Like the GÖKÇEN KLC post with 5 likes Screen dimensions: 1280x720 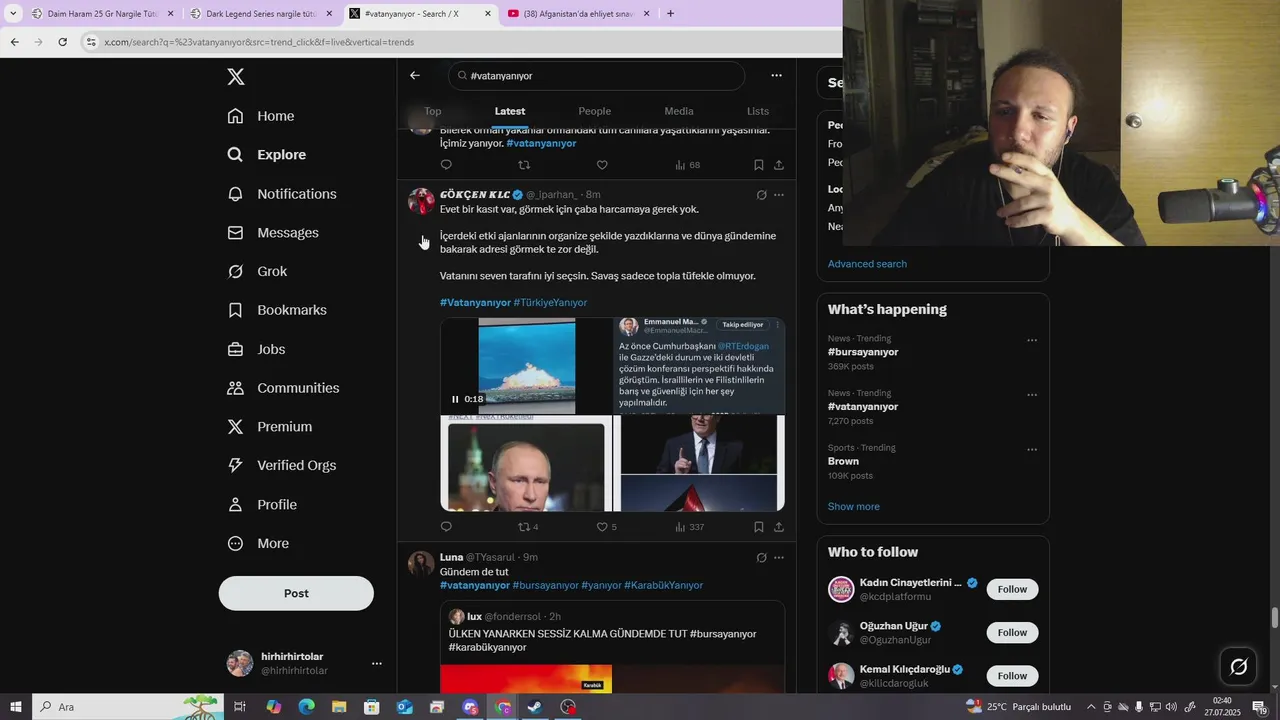pyautogui.click(x=607, y=527)
